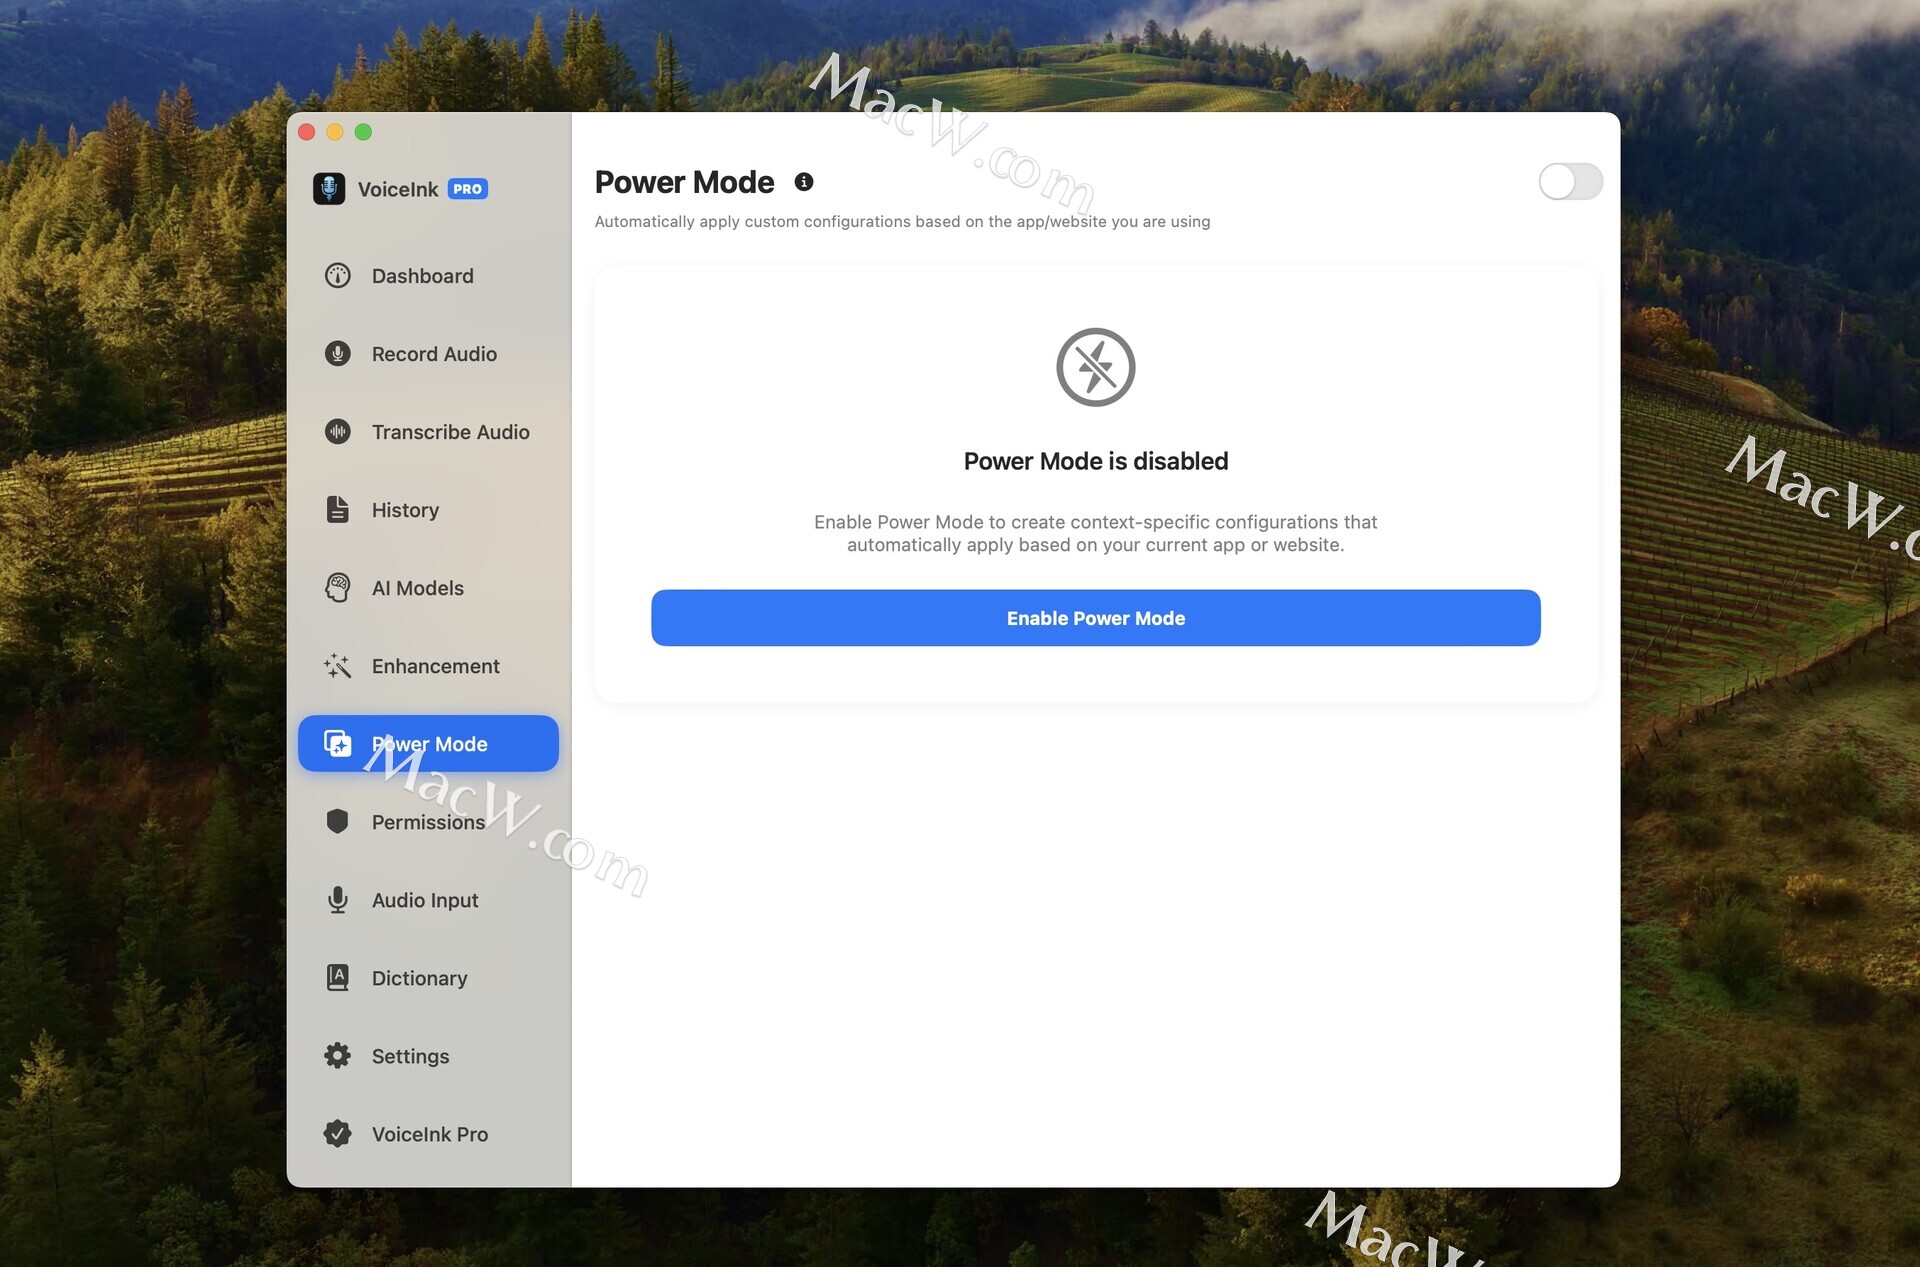Click the Enable Power Mode button

click(1096, 618)
